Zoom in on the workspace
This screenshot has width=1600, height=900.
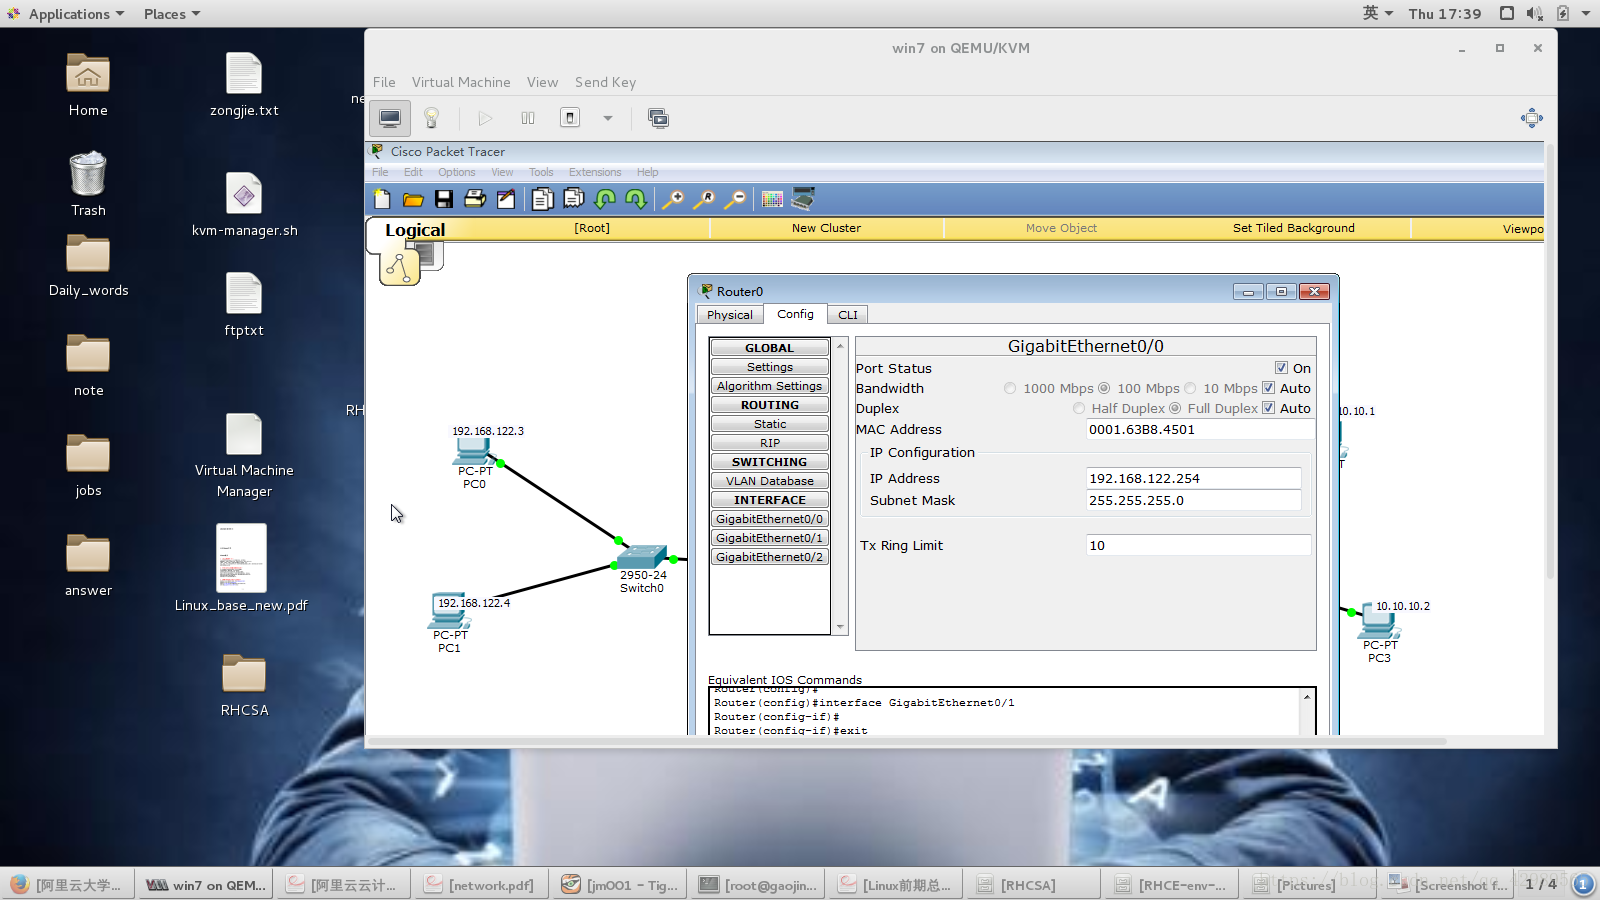[673, 199]
